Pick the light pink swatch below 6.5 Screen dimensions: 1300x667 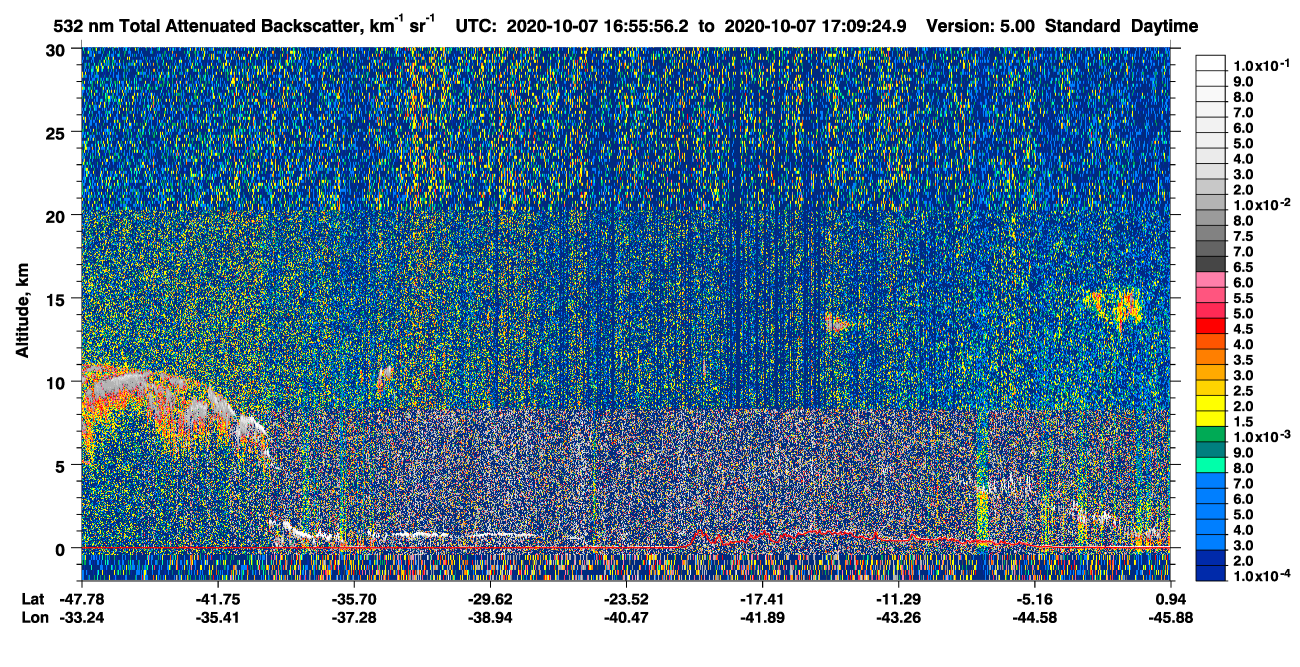(x=1211, y=281)
